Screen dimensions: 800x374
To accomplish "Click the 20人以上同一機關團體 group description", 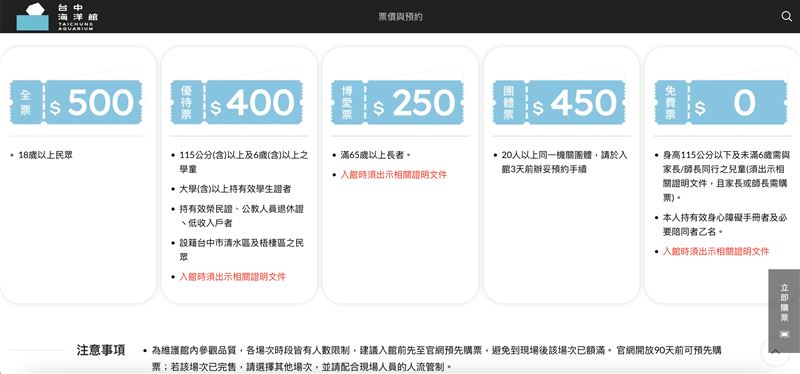I will [x=564, y=162].
